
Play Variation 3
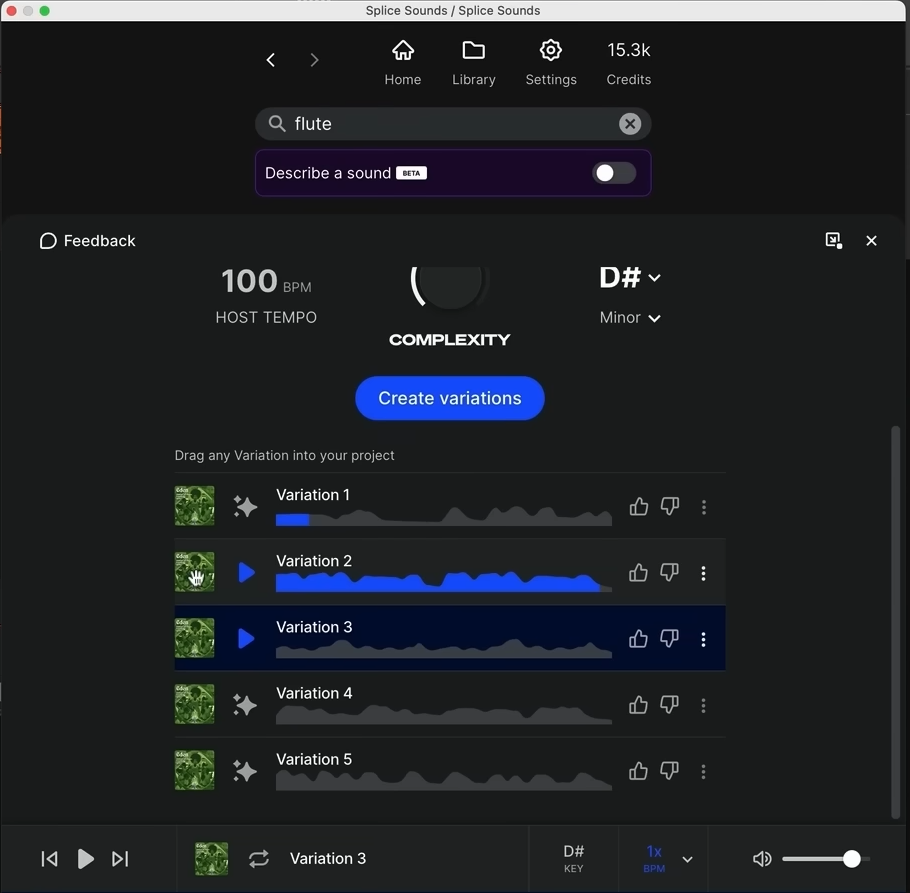point(246,639)
